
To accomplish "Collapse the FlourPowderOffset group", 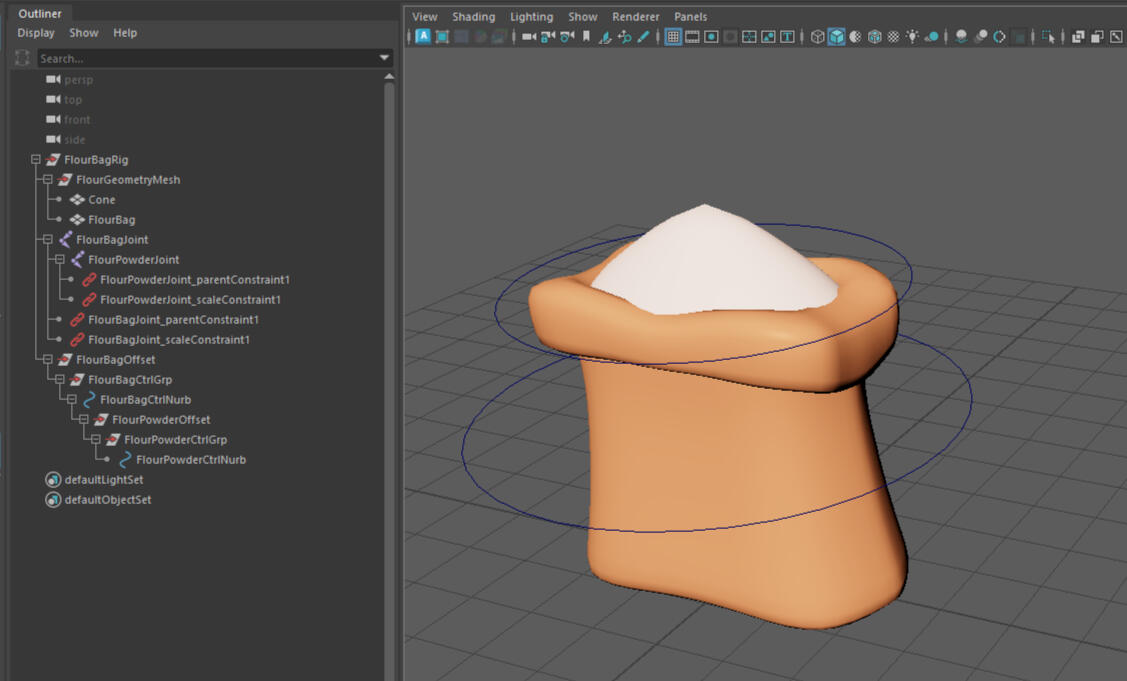I will coord(83,419).
